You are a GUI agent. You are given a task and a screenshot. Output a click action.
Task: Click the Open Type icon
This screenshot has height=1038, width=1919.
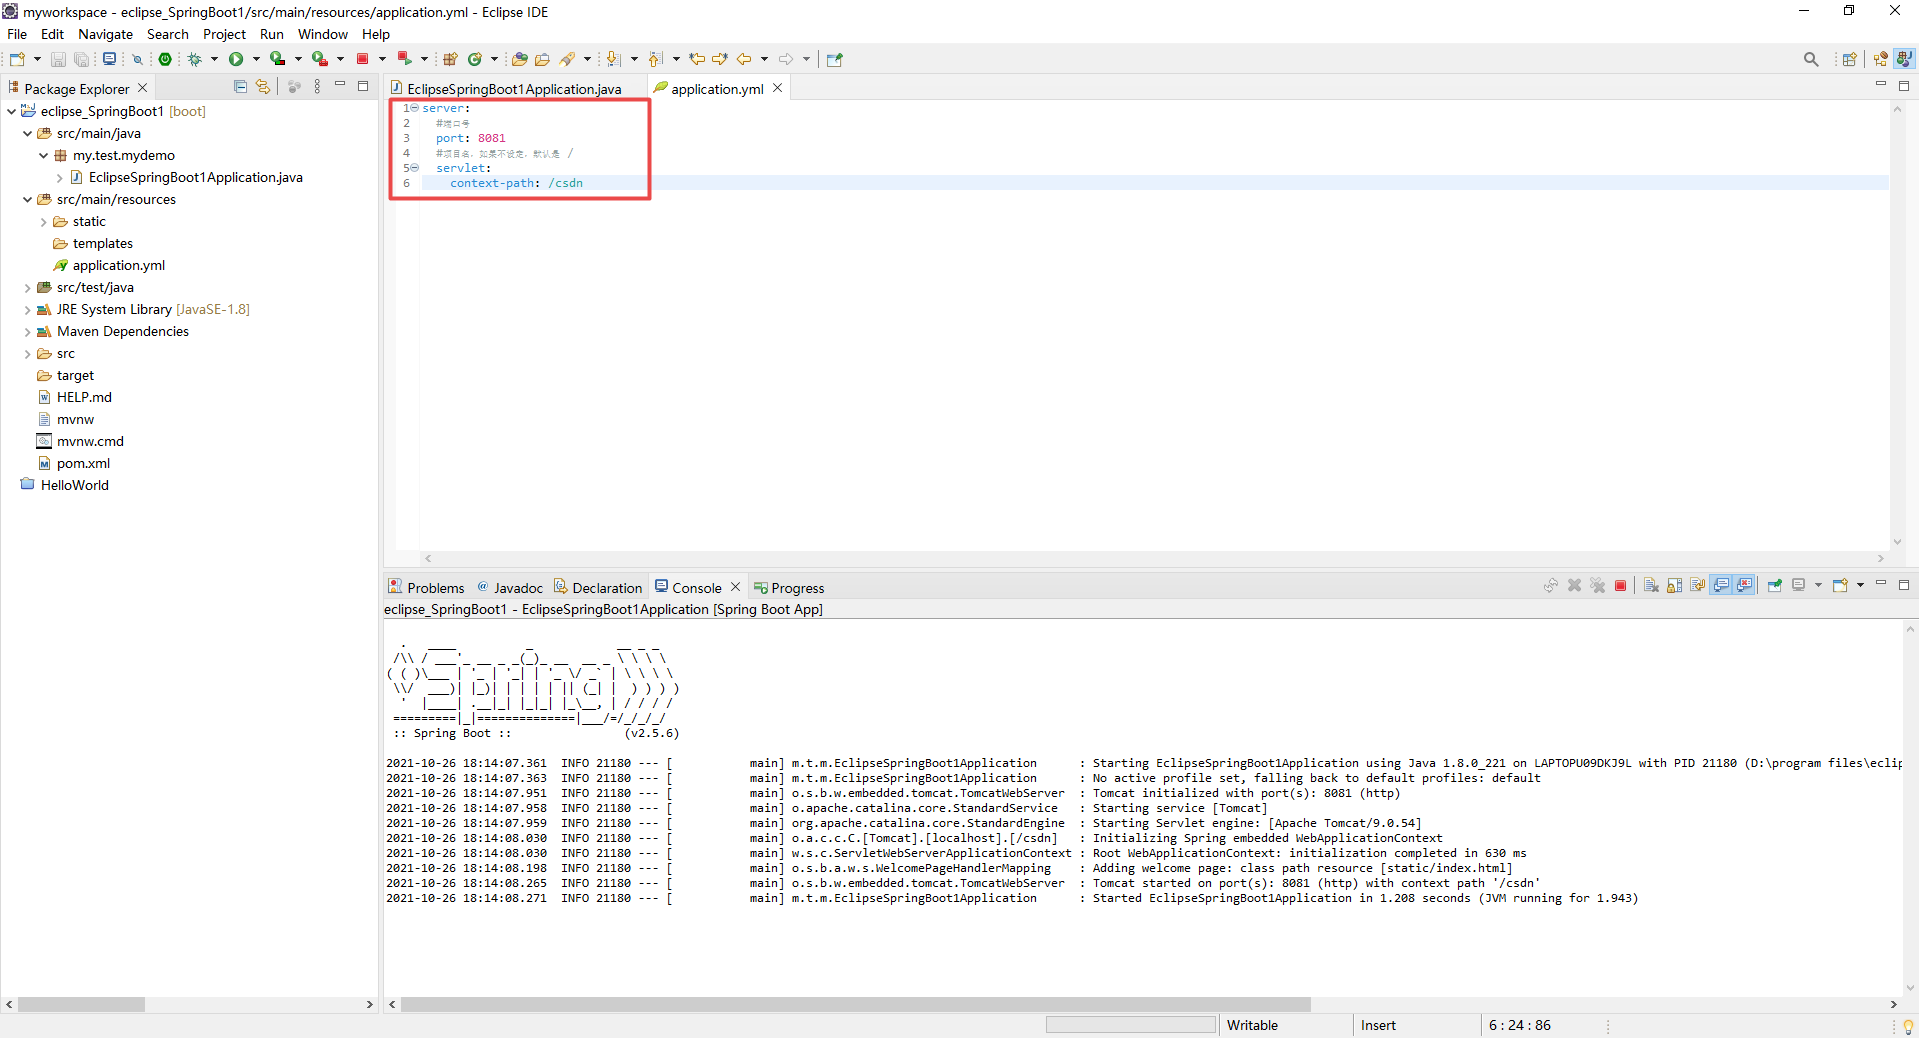pos(519,59)
